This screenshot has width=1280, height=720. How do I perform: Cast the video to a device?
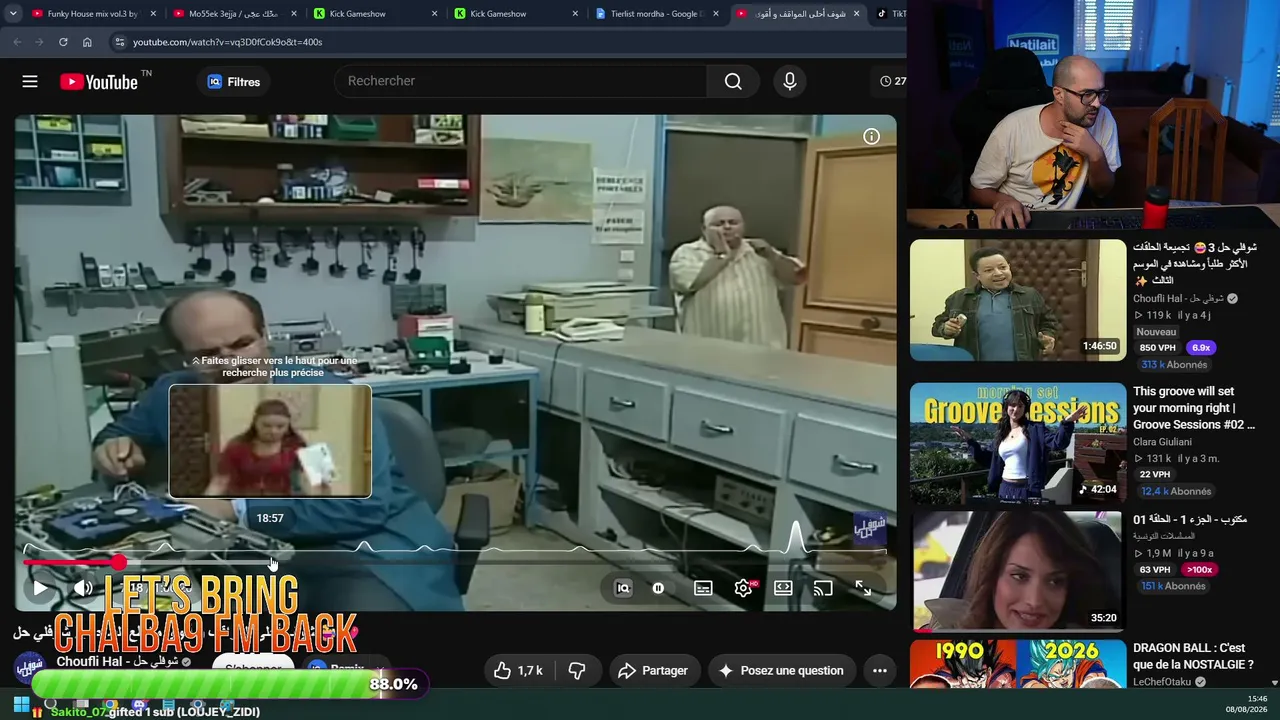click(823, 588)
